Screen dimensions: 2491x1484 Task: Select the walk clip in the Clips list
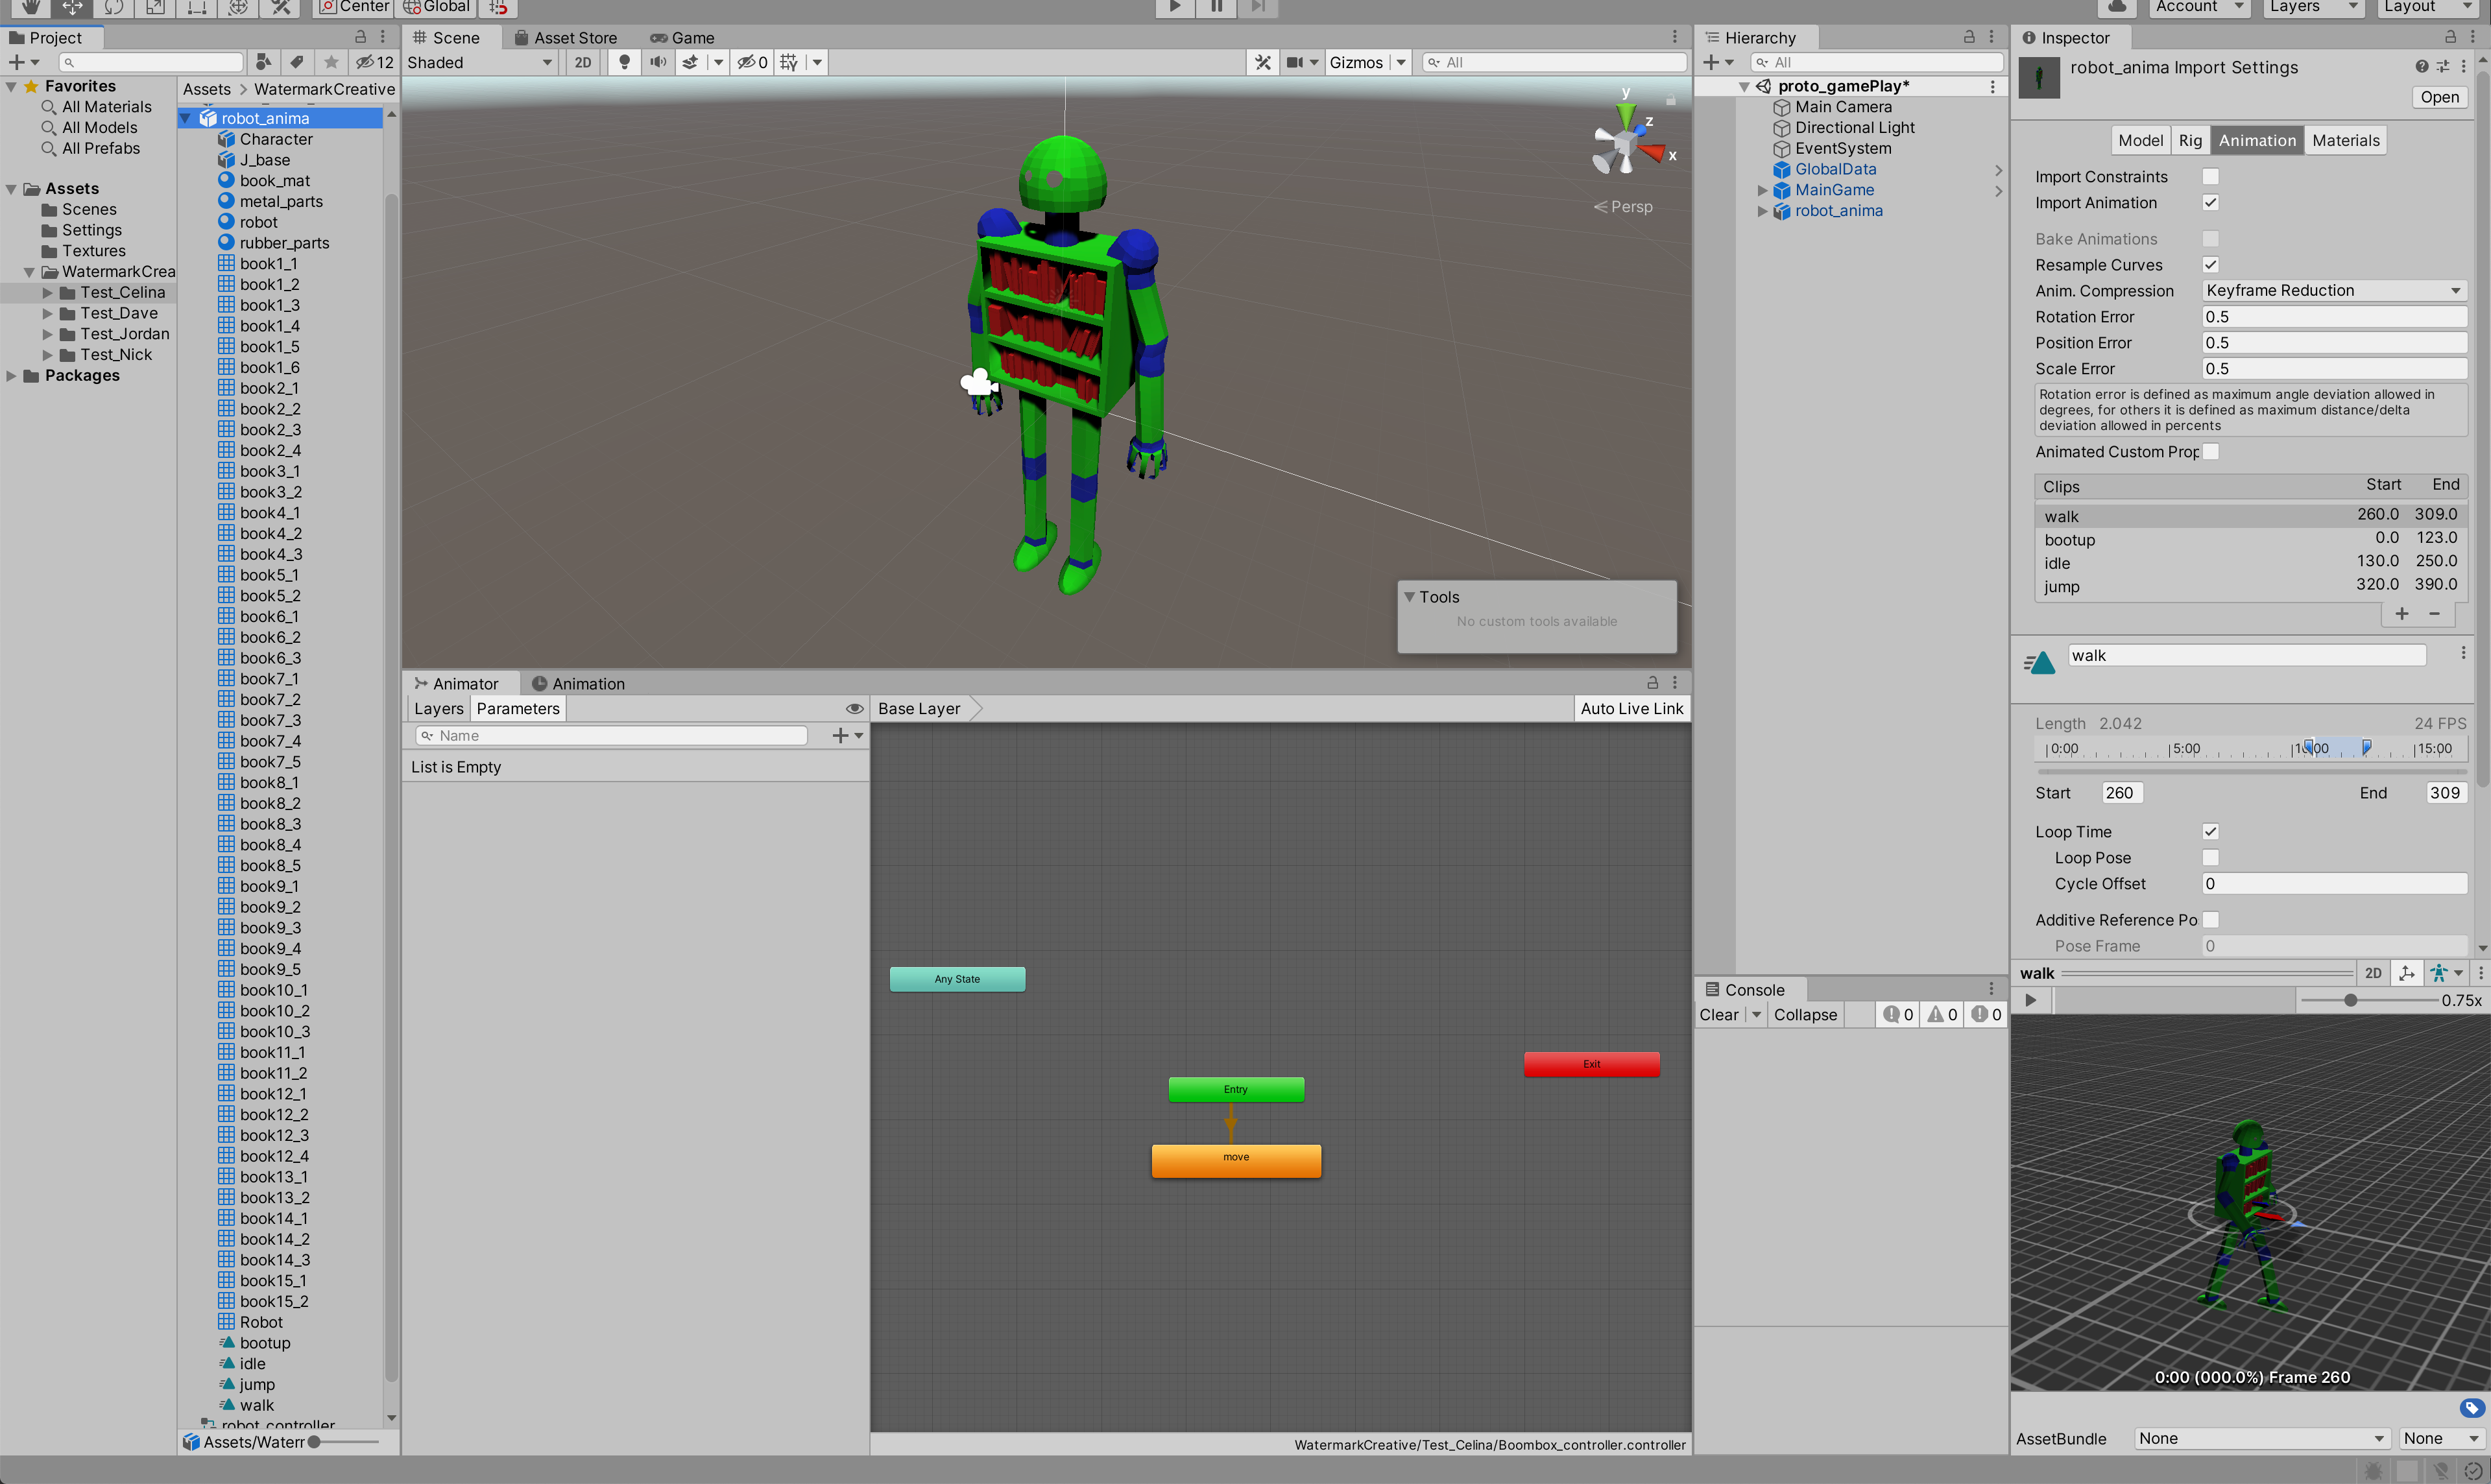2150,515
